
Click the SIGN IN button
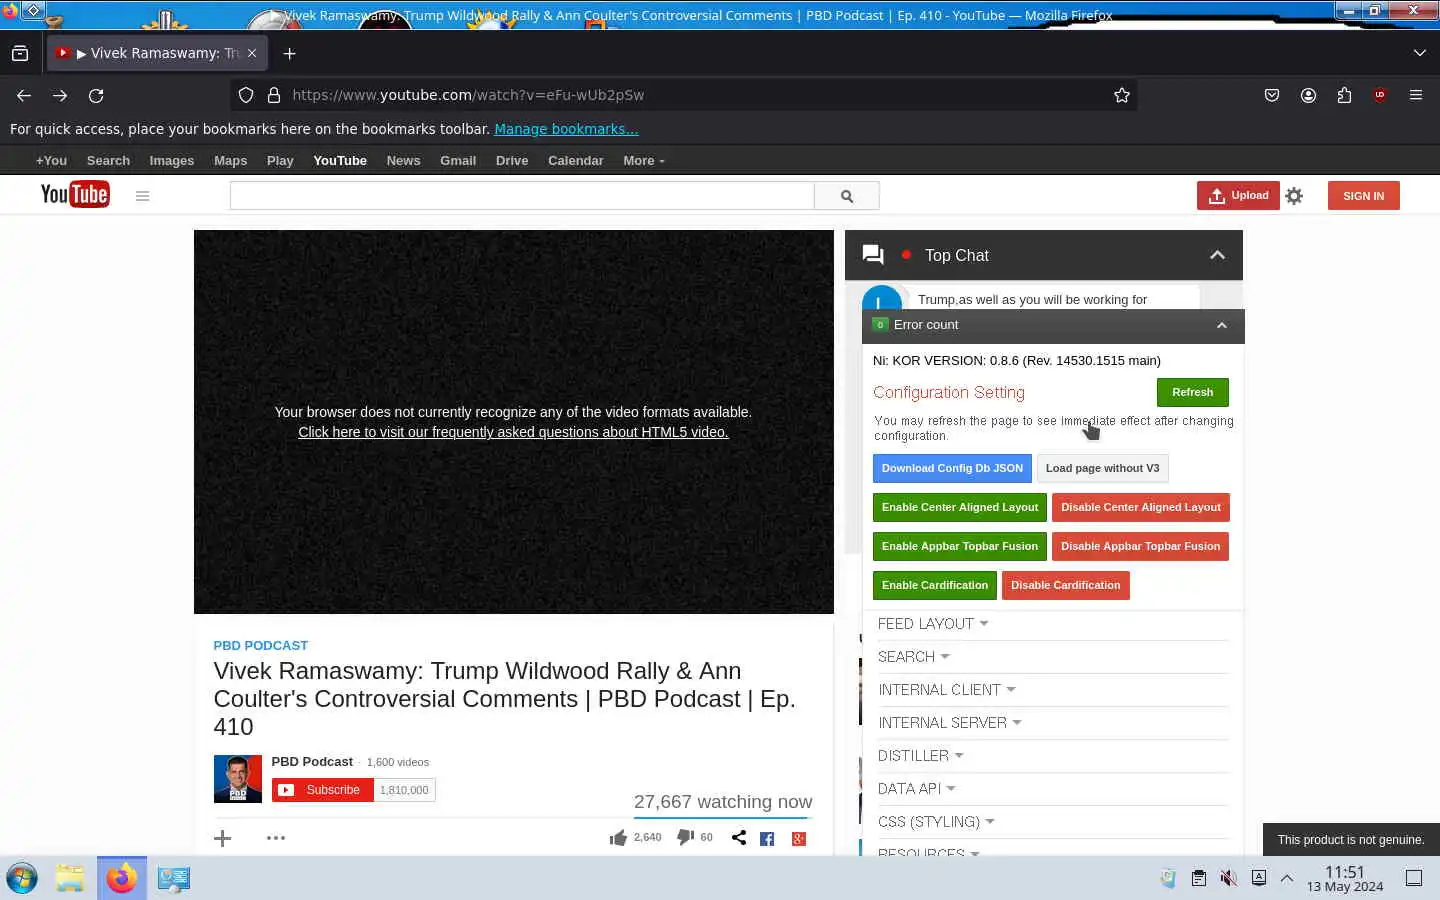(1363, 196)
